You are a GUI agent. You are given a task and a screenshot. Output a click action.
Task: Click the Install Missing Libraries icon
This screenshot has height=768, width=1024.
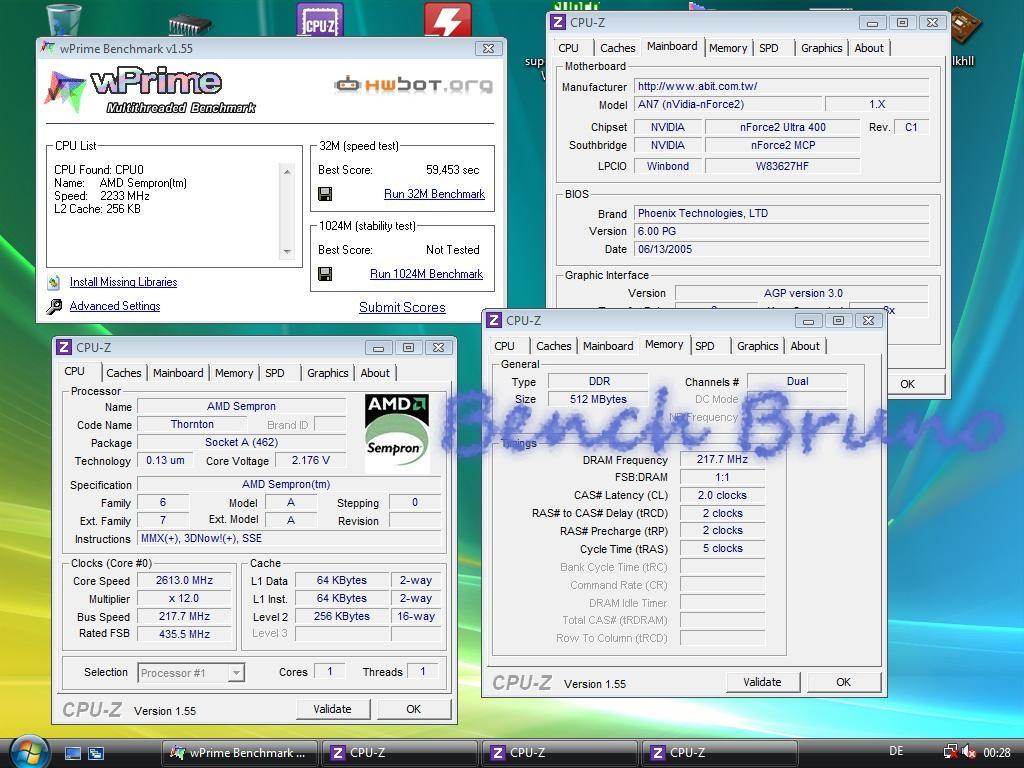[x=54, y=283]
